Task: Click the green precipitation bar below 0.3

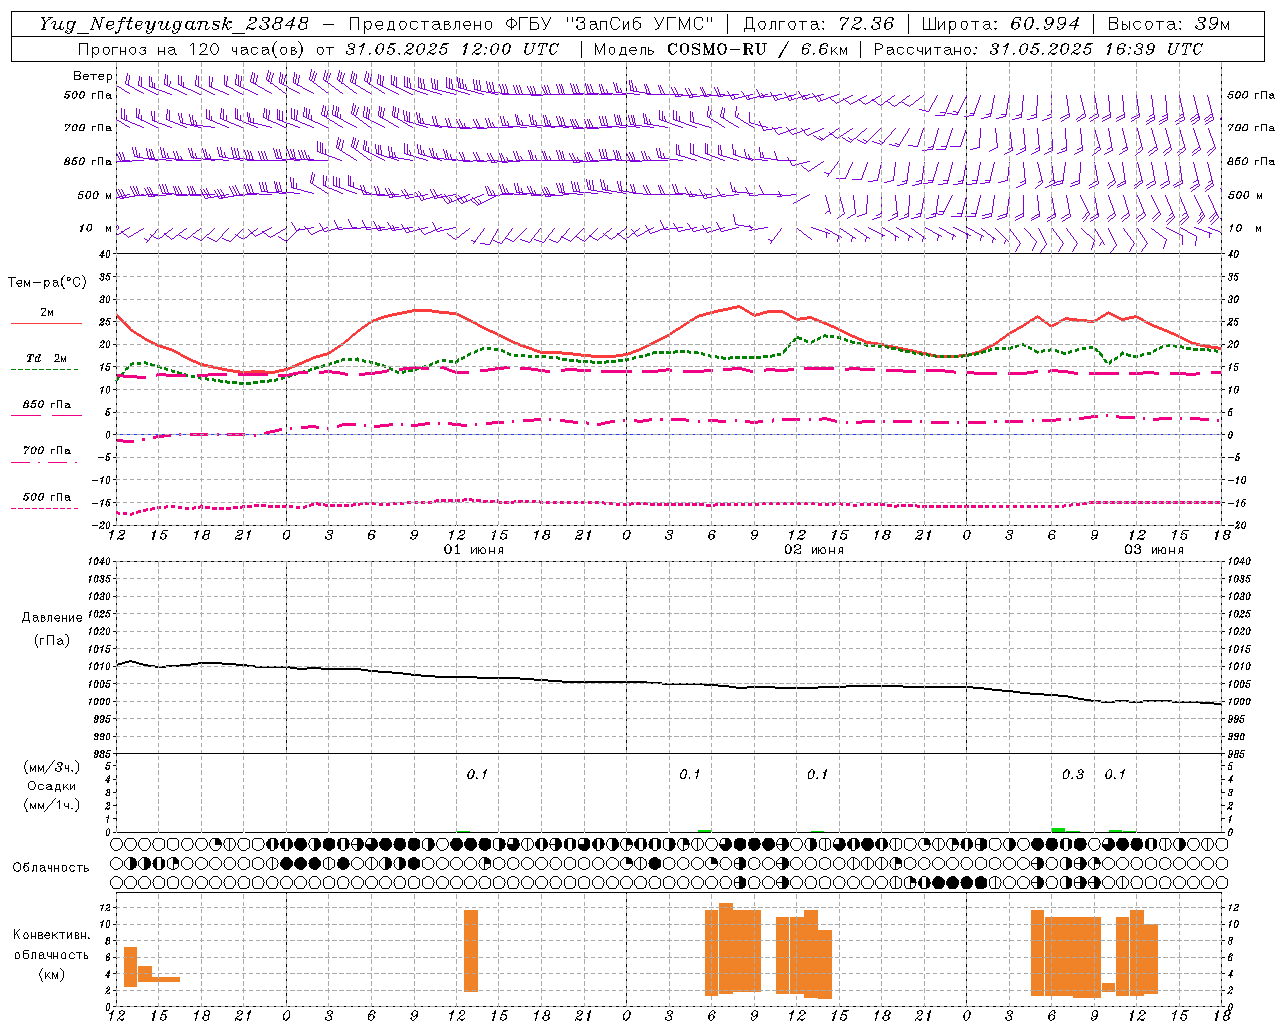Action: pos(1058,830)
